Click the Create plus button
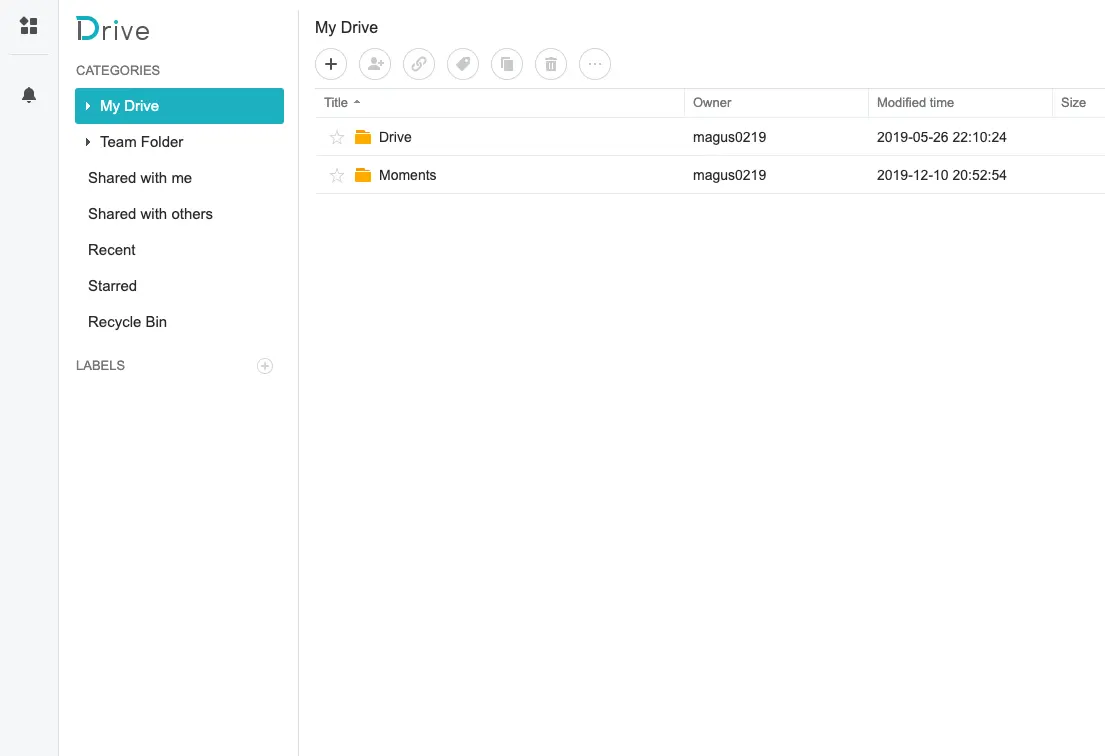The width and height of the screenshot is (1105, 756). 331,64
